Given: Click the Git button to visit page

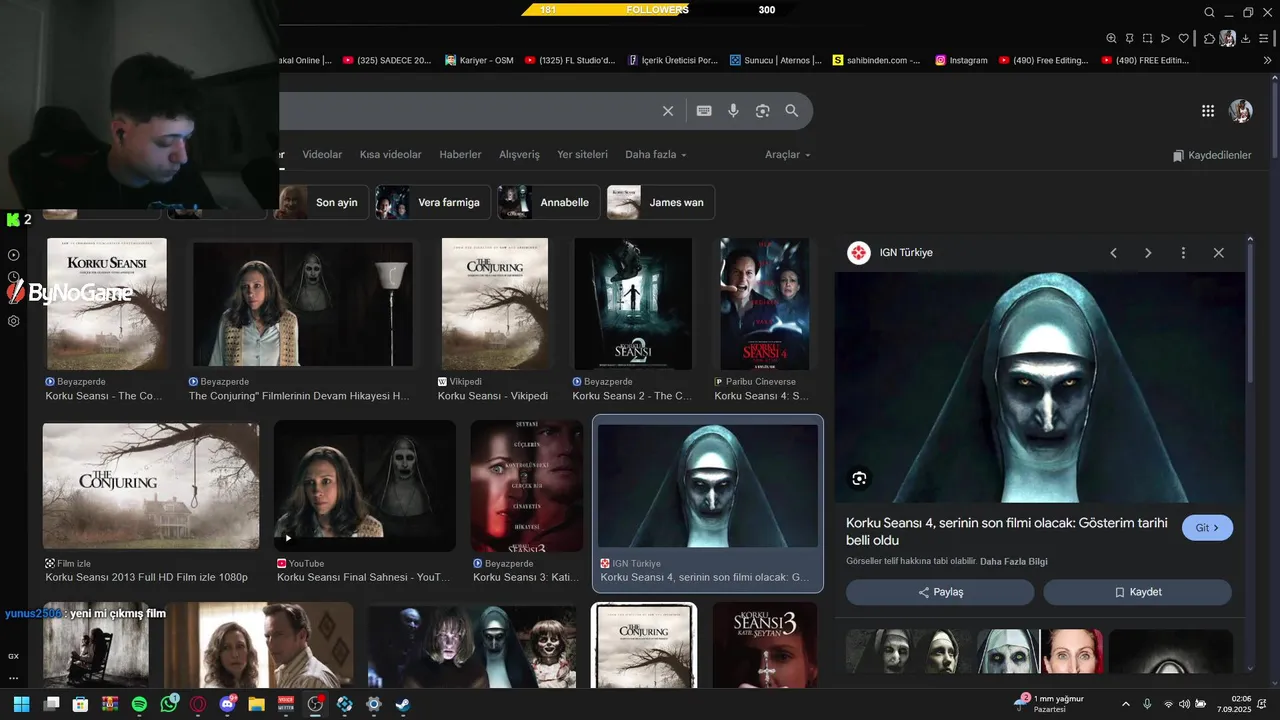Looking at the screenshot, I should tap(1207, 528).
